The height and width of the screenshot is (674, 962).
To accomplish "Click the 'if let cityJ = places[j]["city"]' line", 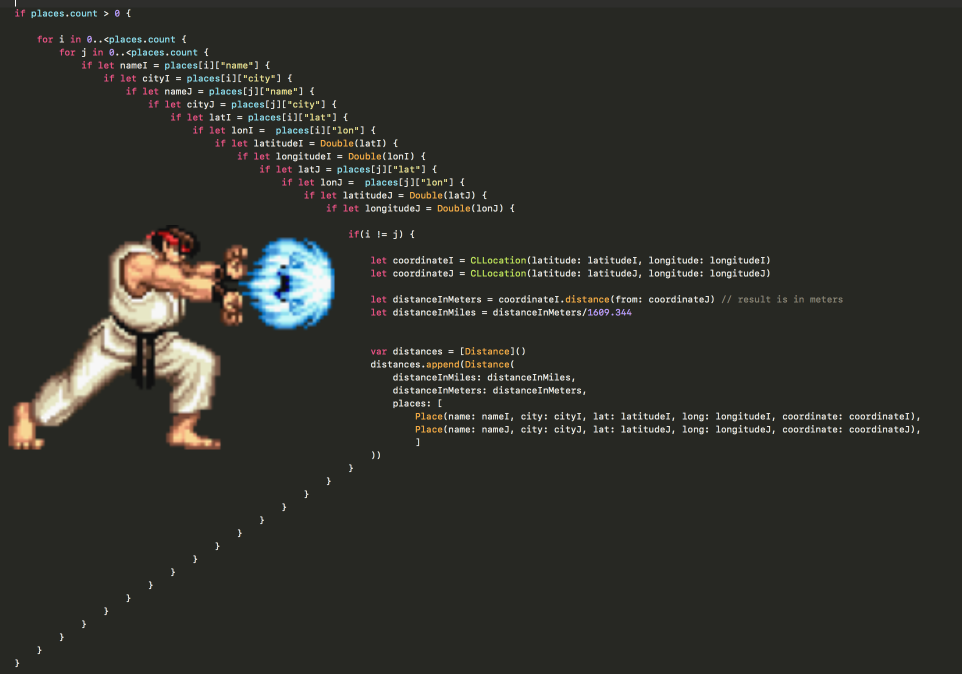I will pos(242,104).
